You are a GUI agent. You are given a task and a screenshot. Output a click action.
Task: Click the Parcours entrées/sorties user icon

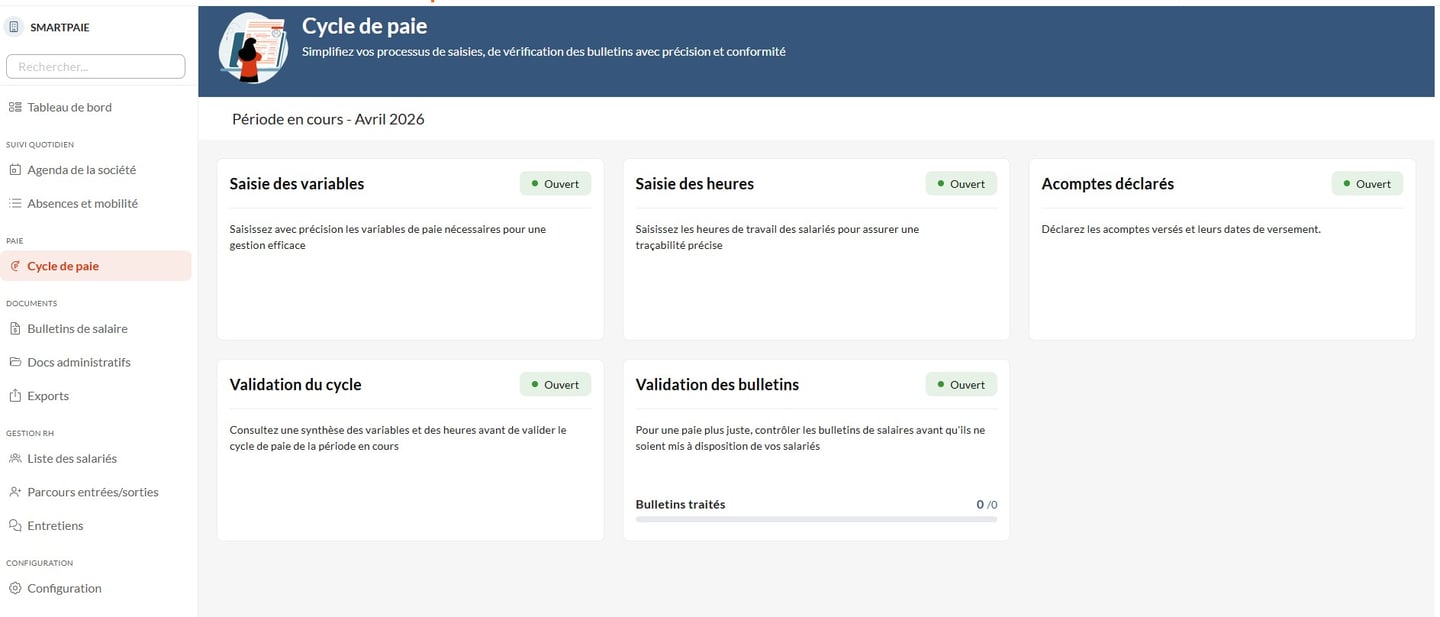(x=15, y=492)
